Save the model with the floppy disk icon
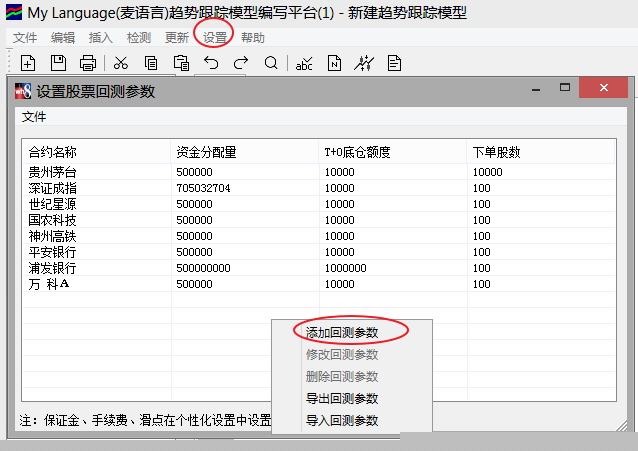638x451 pixels. pos(58,64)
